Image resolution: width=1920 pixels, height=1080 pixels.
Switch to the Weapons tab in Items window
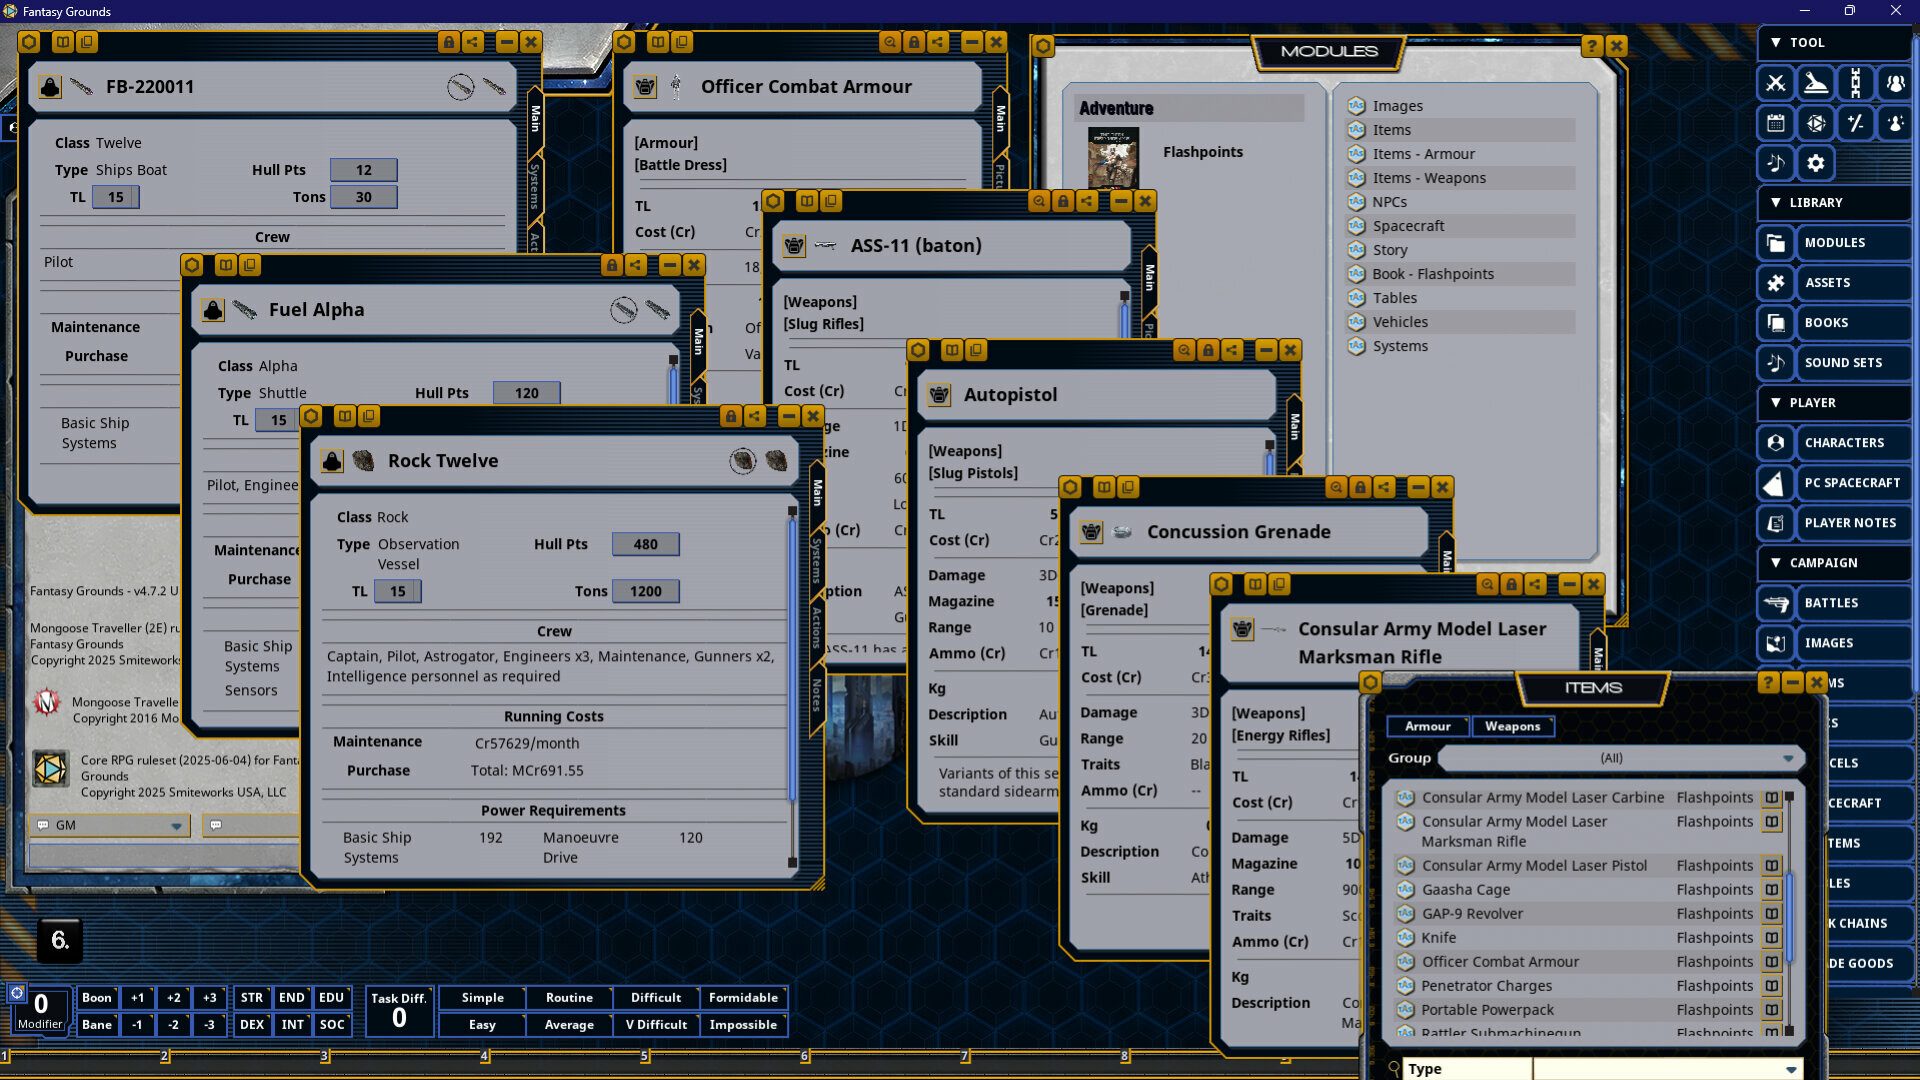point(1513,726)
